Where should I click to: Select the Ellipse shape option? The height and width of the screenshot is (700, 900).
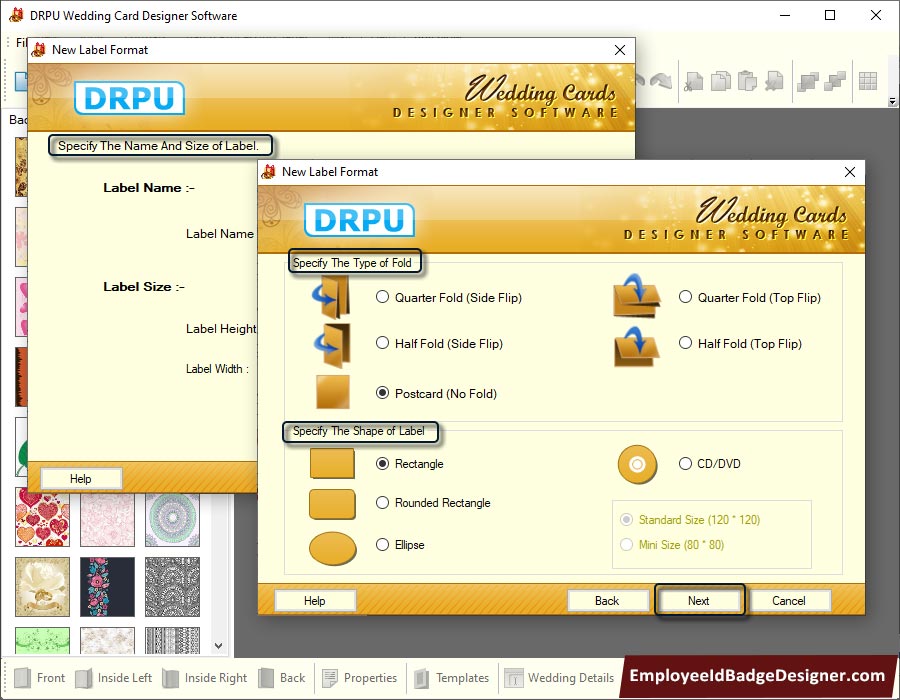click(382, 545)
